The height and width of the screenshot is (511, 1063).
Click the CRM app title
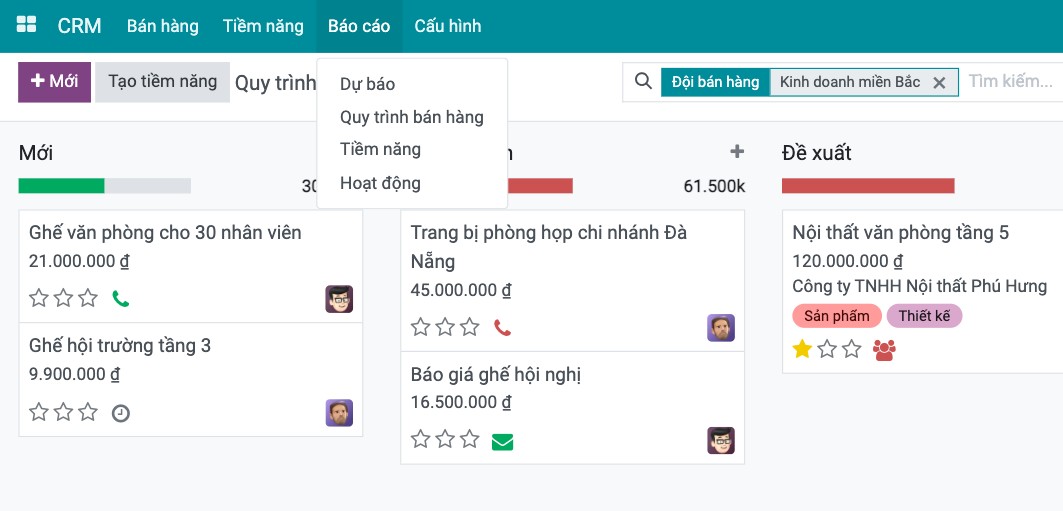(x=79, y=26)
